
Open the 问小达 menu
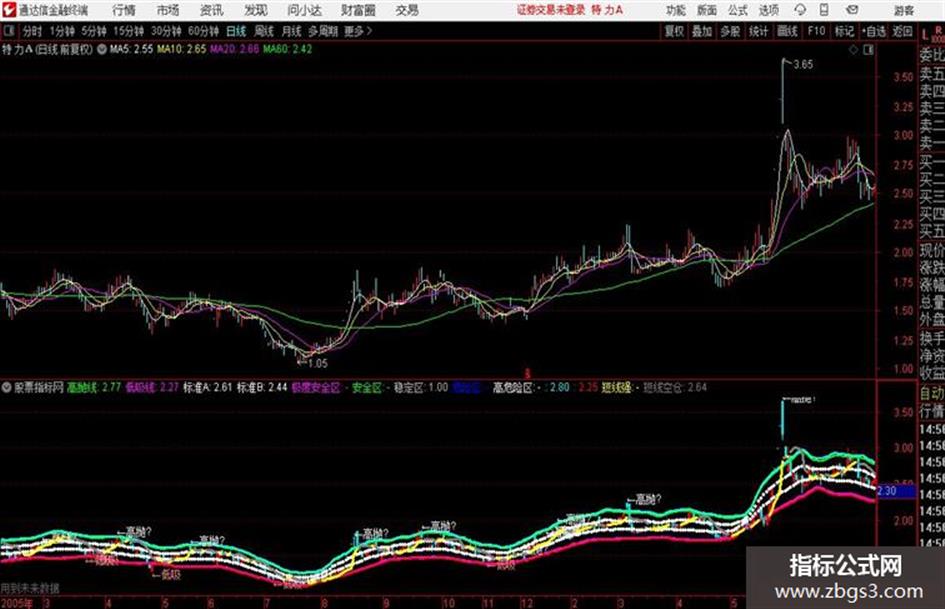304,10
